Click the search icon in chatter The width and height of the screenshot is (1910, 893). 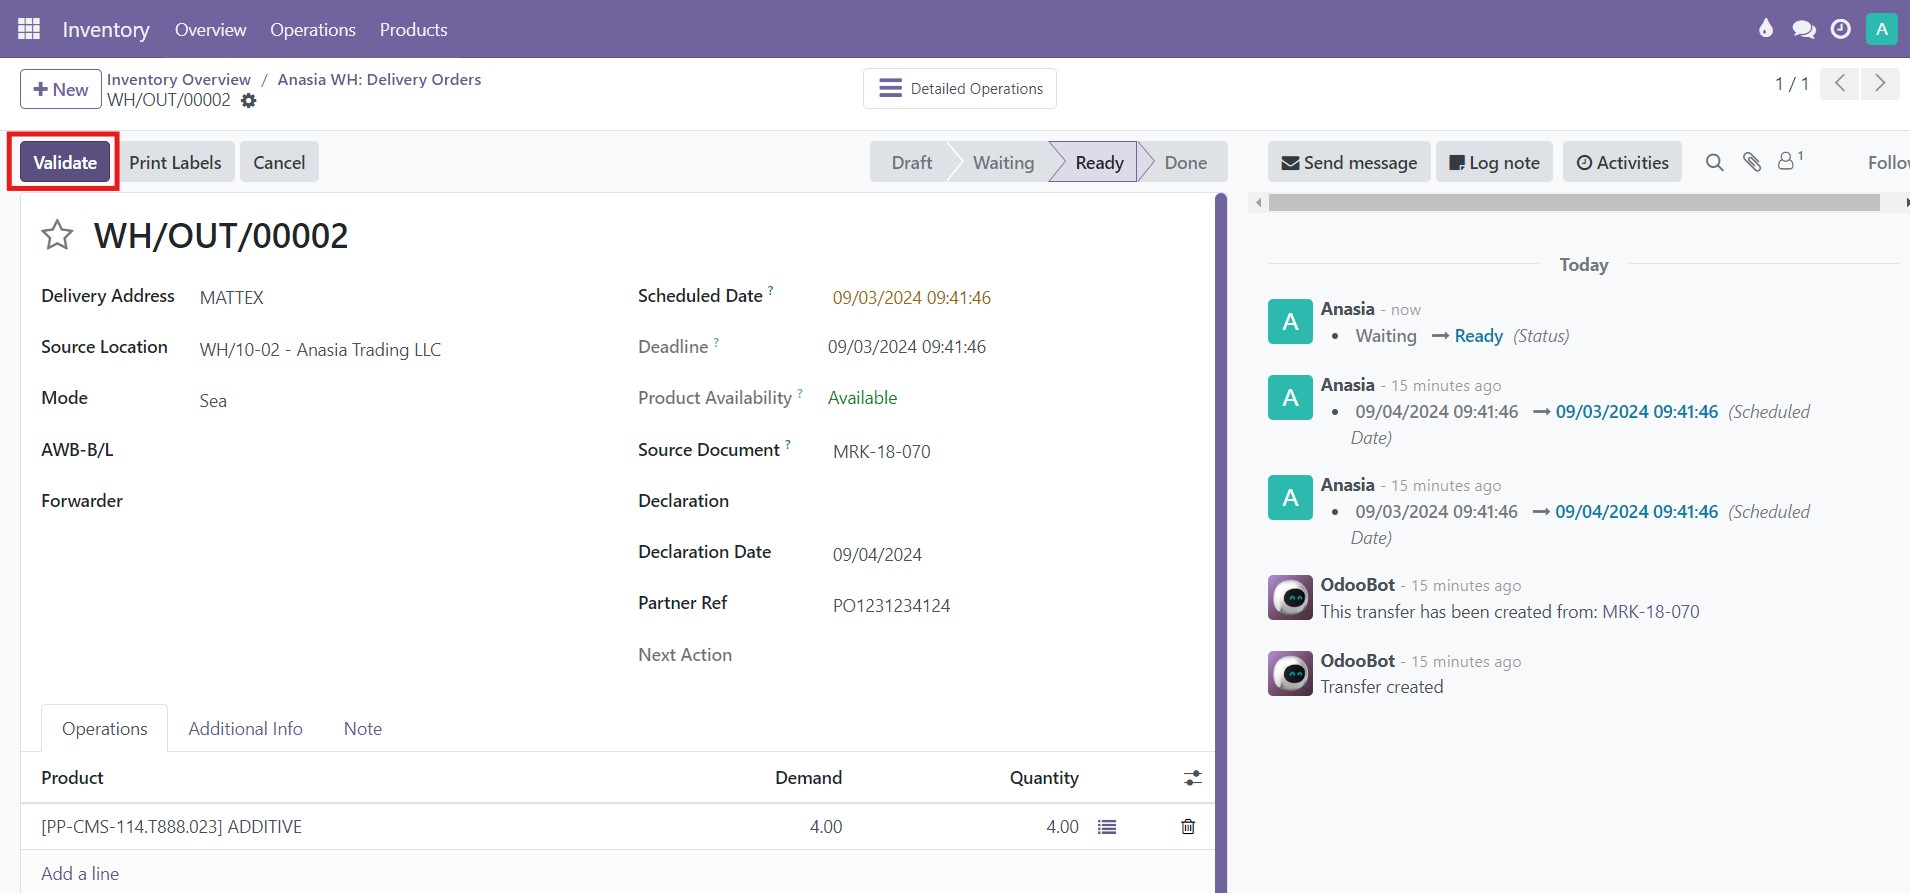1714,162
